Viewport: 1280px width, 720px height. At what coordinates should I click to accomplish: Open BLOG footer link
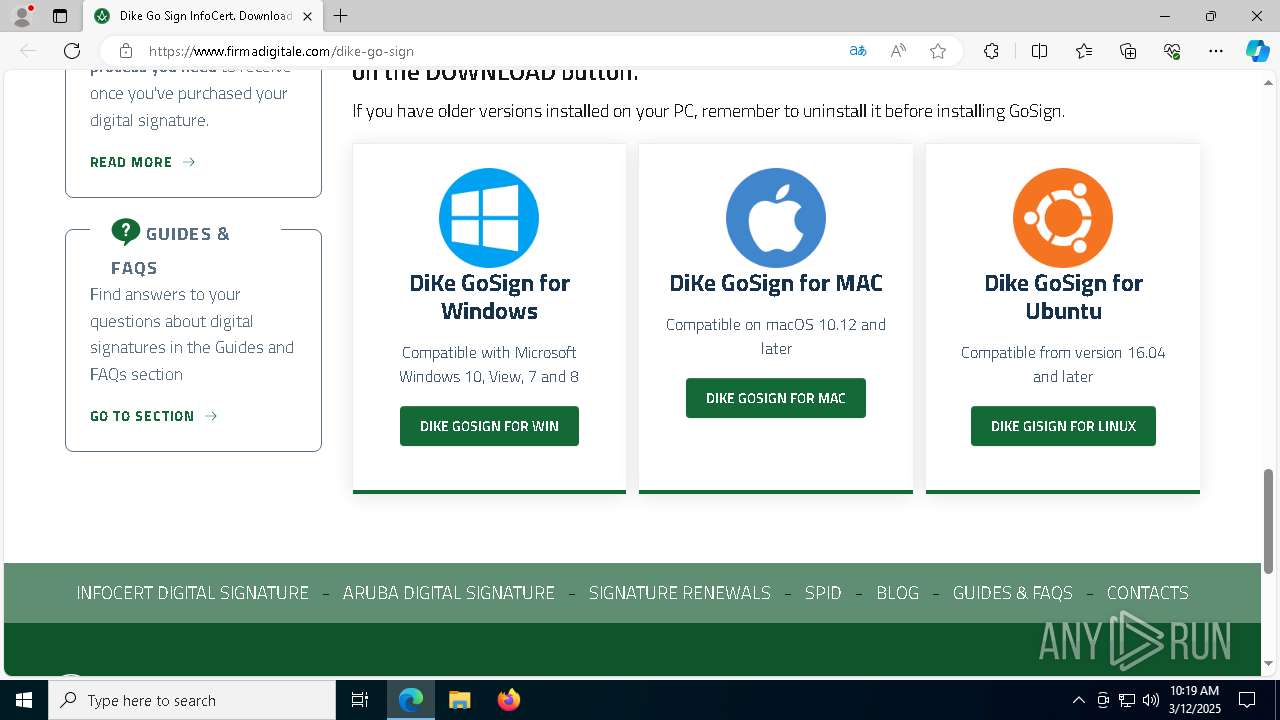point(898,593)
